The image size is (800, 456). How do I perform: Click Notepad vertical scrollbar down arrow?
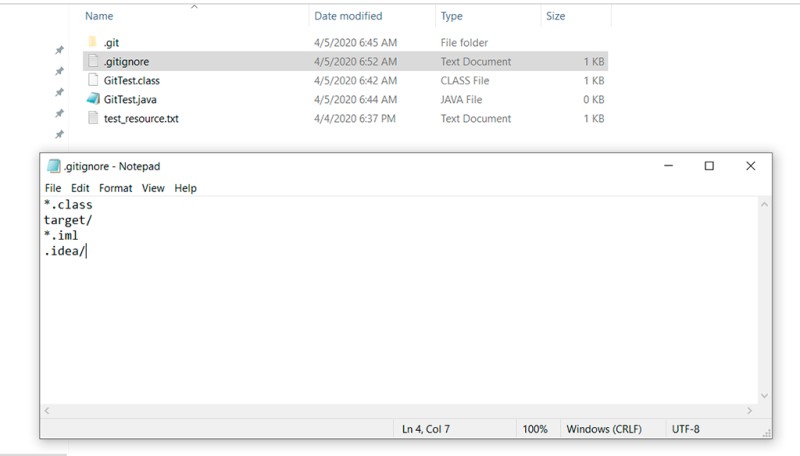[x=764, y=396]
